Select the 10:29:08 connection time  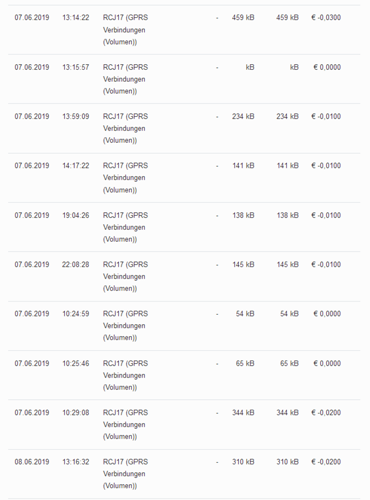(76, 413)
